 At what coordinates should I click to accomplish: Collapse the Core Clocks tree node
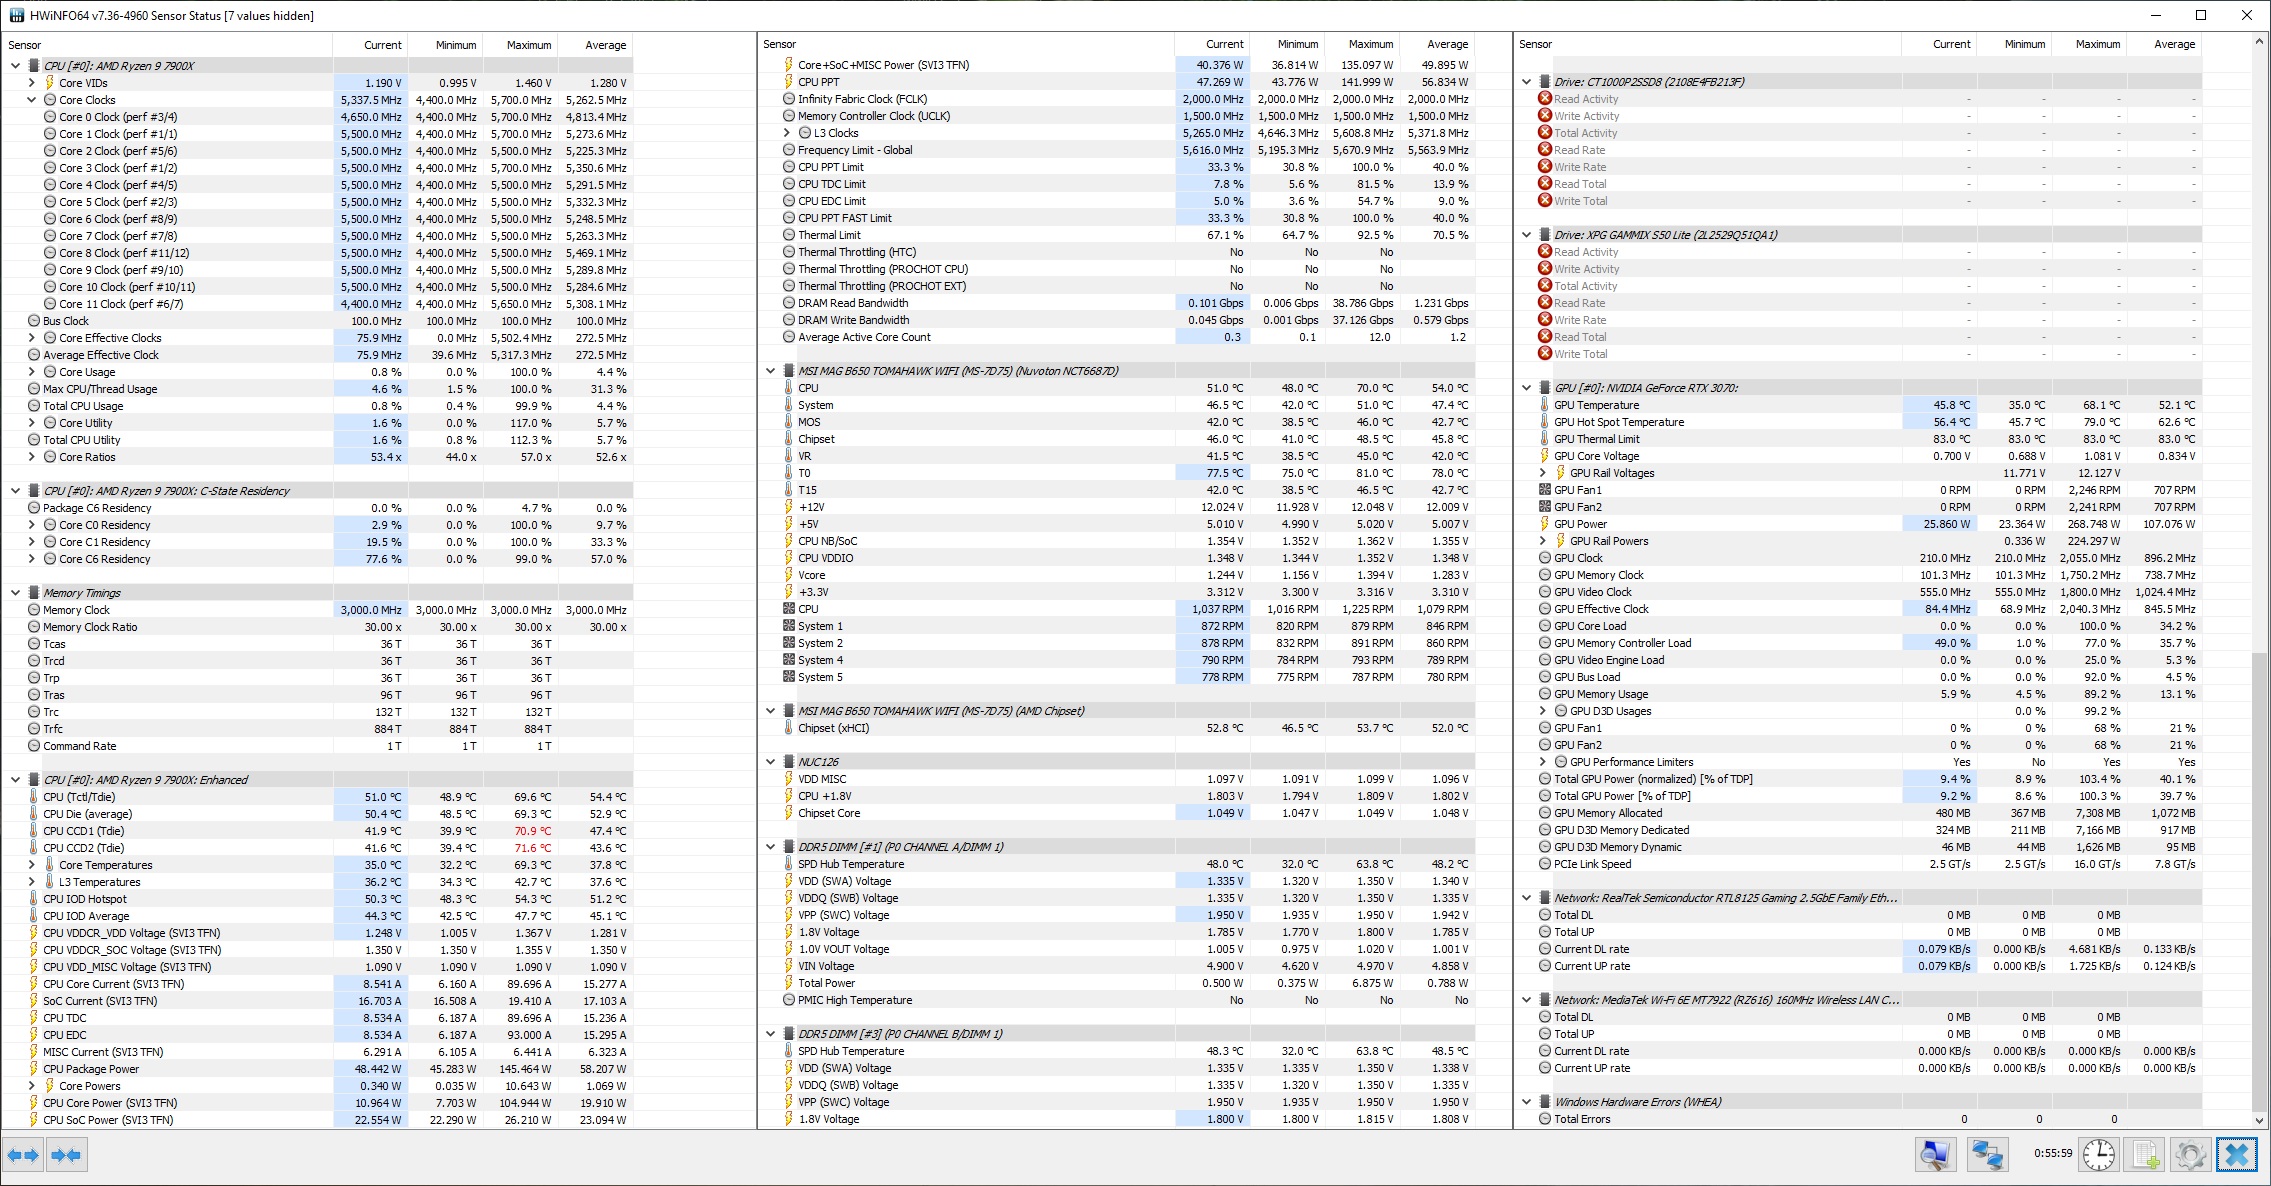click(x=32, y=100)
